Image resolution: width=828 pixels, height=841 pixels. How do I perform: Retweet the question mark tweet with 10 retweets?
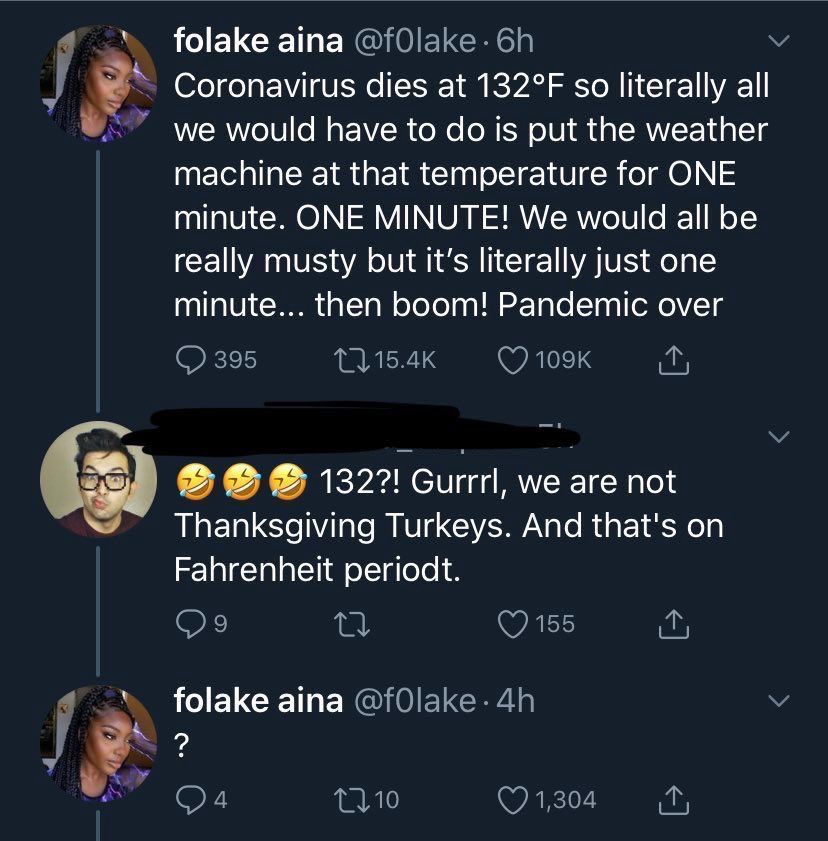click(x=351, y=800)
